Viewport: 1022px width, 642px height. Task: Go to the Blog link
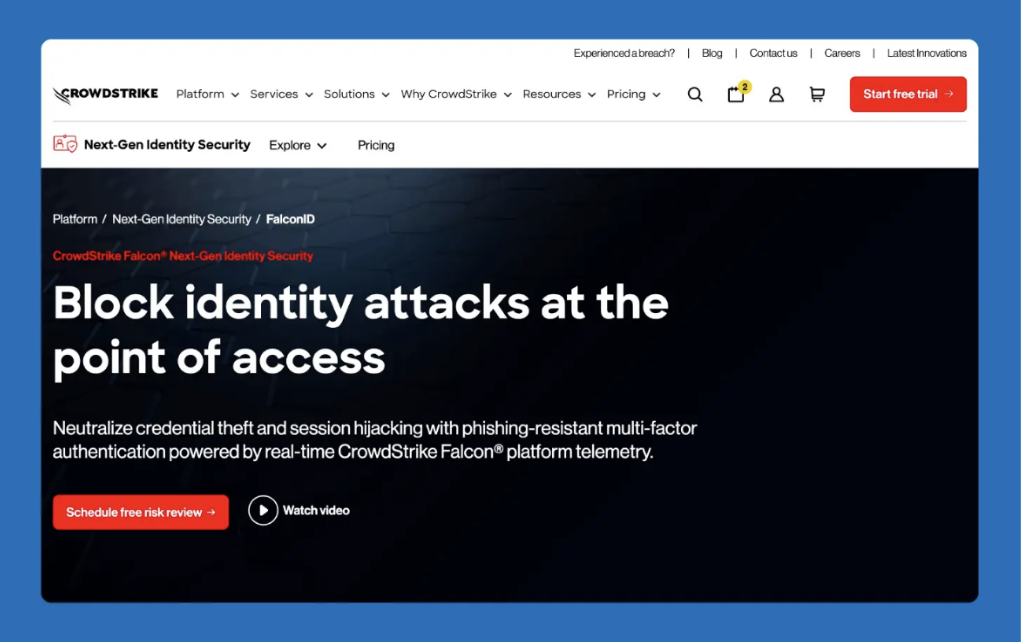pyautogui.click(x=712, y=53)
